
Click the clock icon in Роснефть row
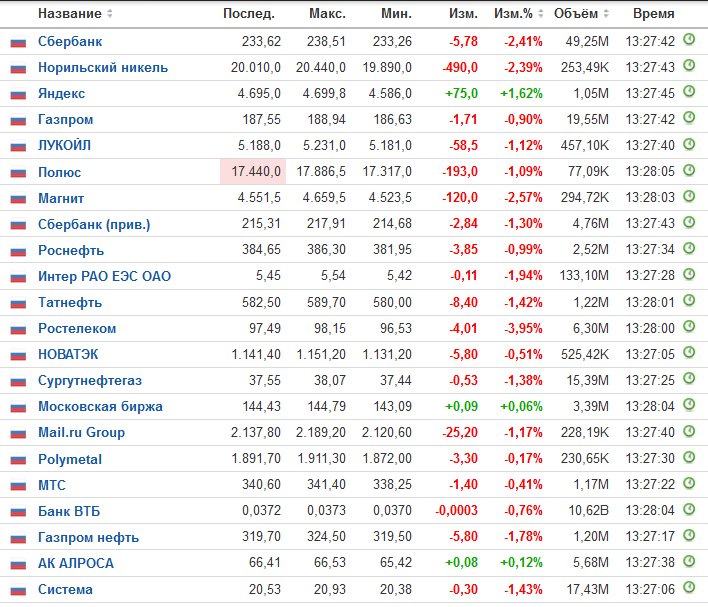pos(689,247)
